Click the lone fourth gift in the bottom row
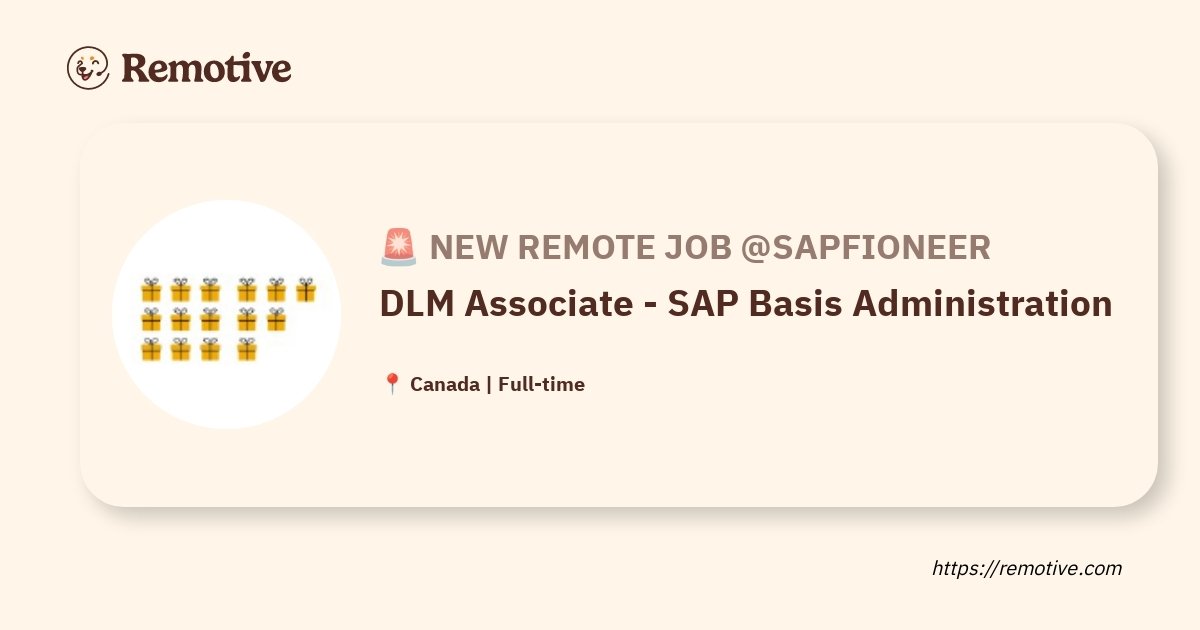 click(x=247, y=349)
